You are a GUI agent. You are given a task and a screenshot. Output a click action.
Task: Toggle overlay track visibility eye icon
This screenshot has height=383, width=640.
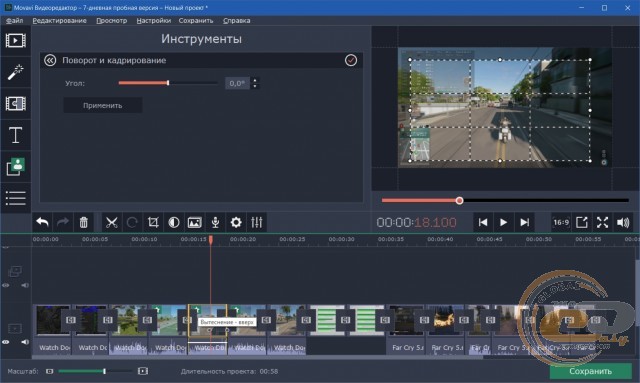(6, 285)
